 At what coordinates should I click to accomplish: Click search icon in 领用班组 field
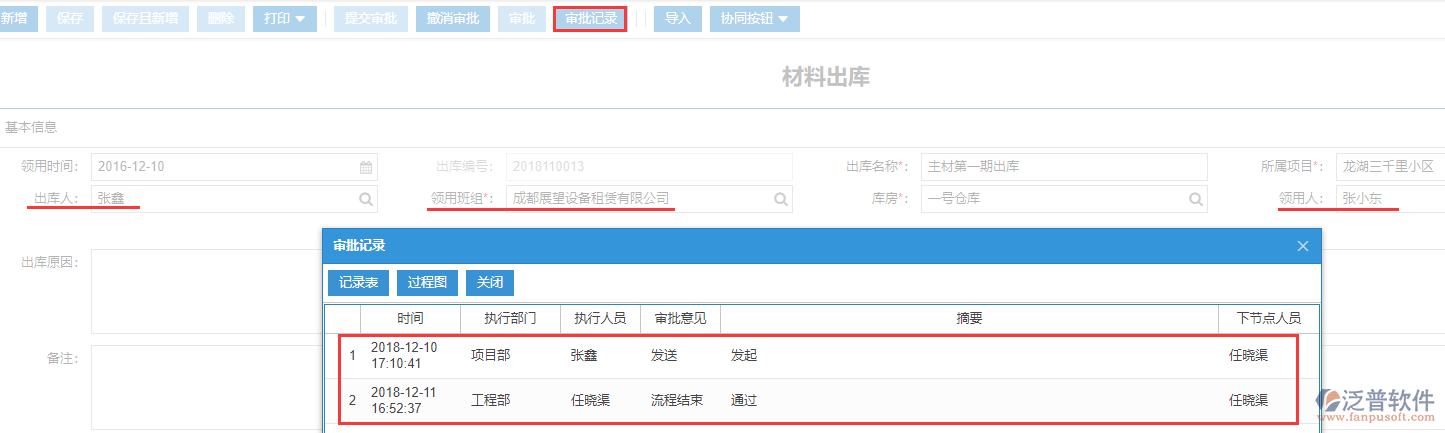point(781,199)
